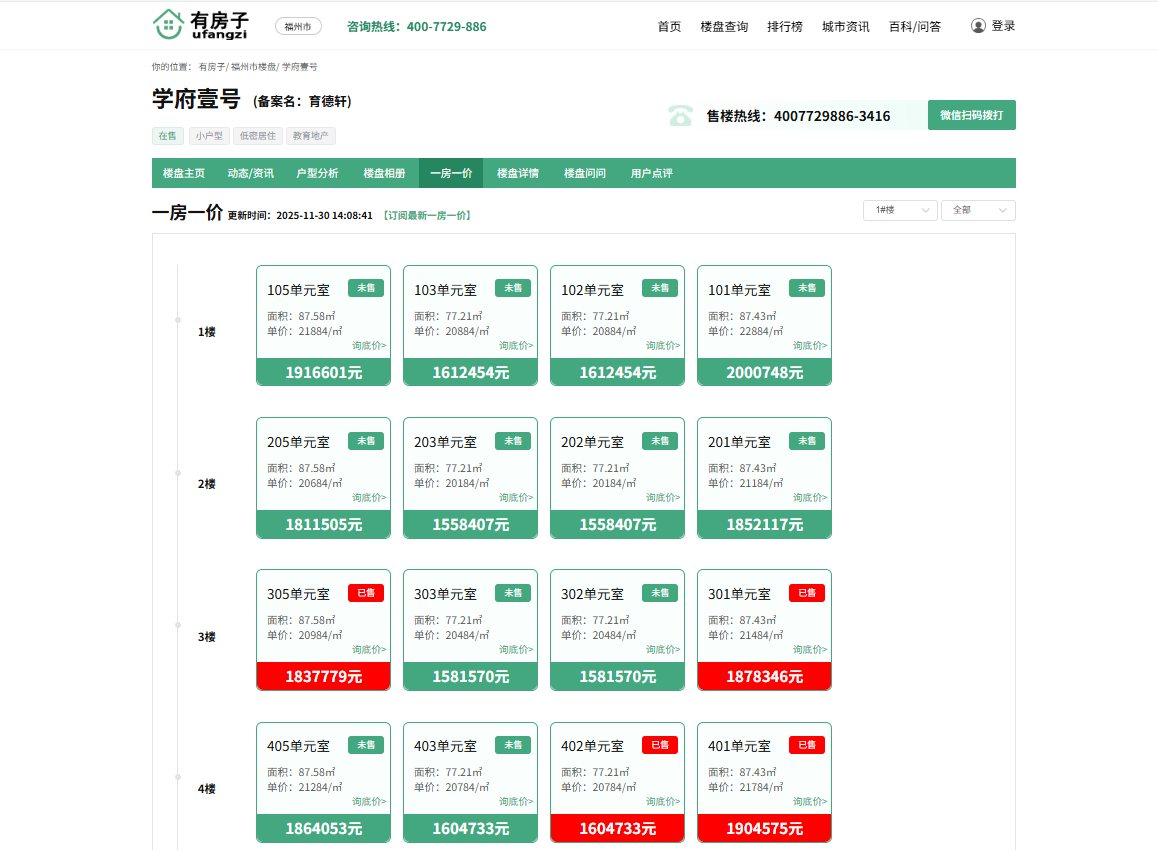Click the ufangzi house logo icon
The height and width of the screenshot is (850, 1158).
click(168, 25)
